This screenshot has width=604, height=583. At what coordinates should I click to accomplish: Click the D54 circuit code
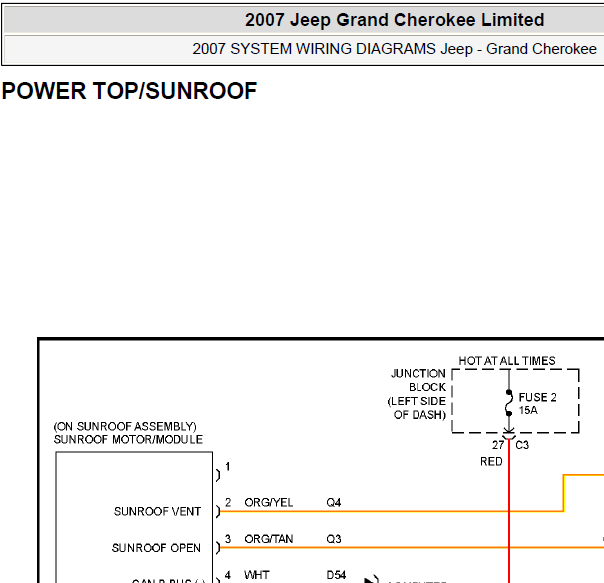(336, 575)
